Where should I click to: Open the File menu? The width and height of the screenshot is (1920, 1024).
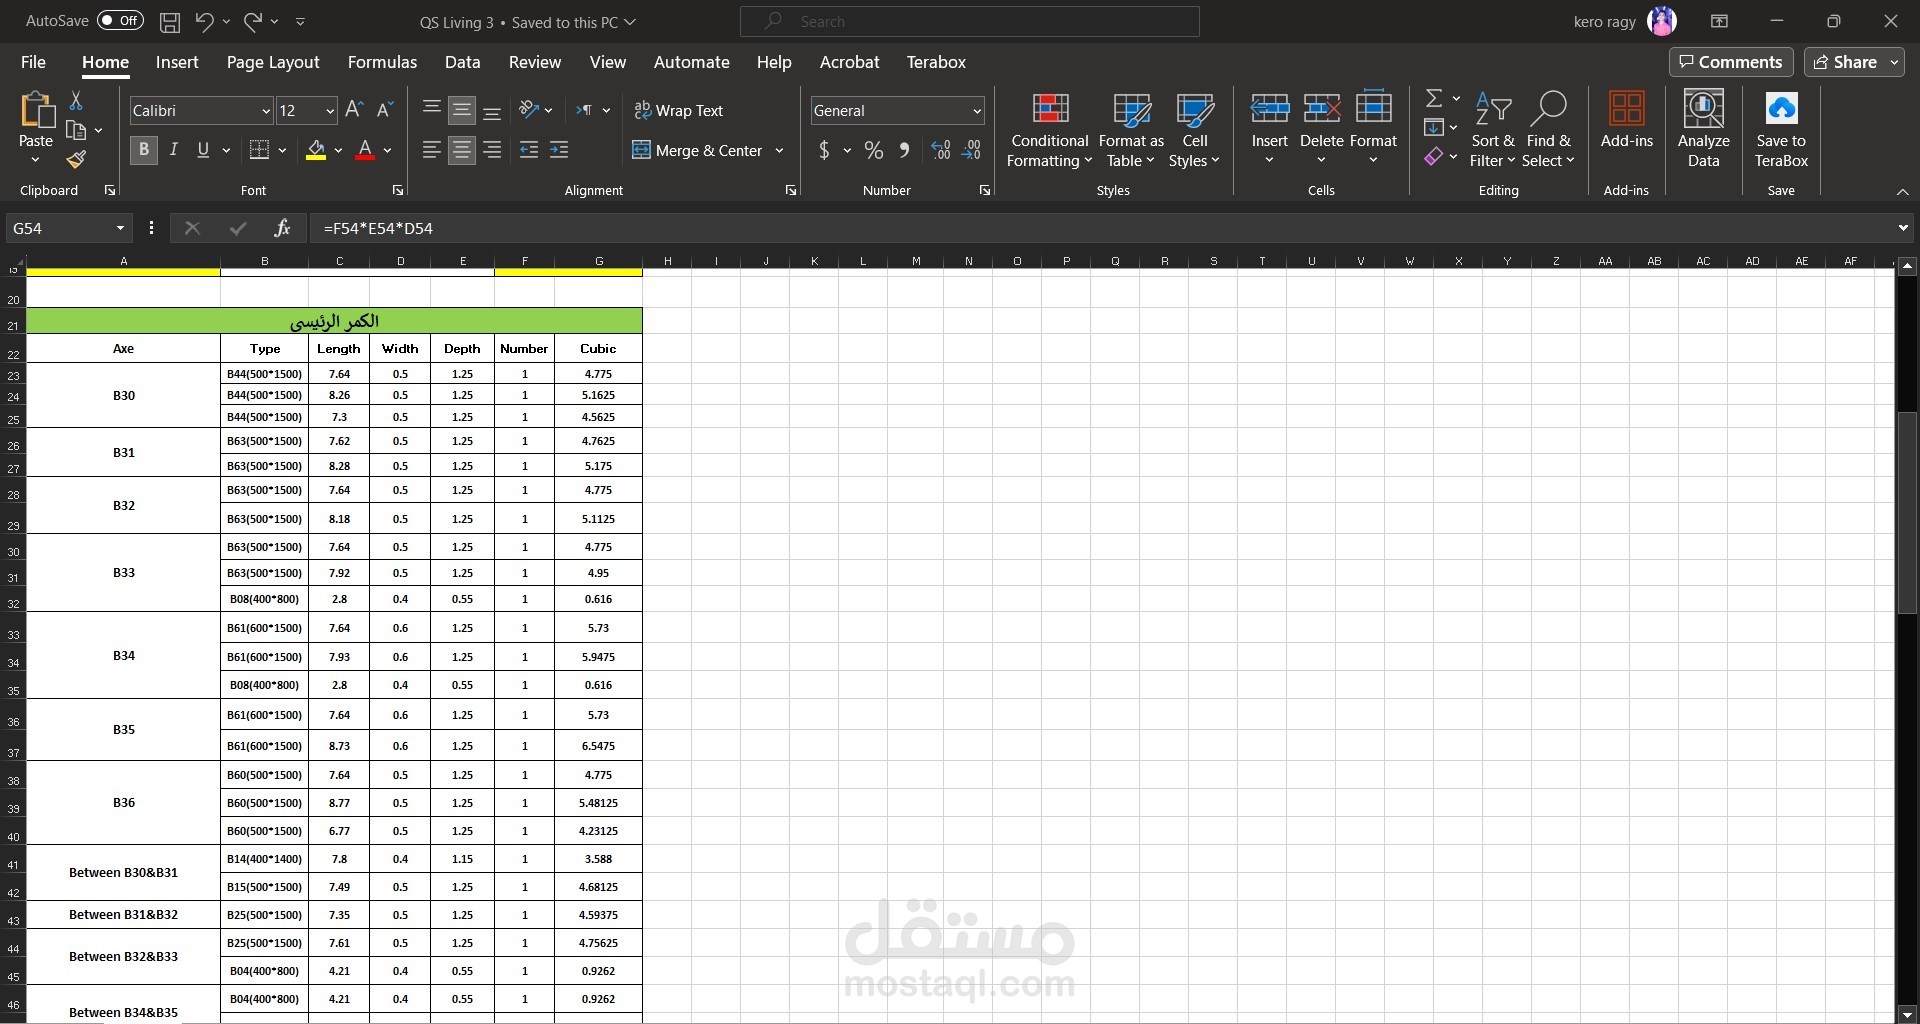click(33, 62)
